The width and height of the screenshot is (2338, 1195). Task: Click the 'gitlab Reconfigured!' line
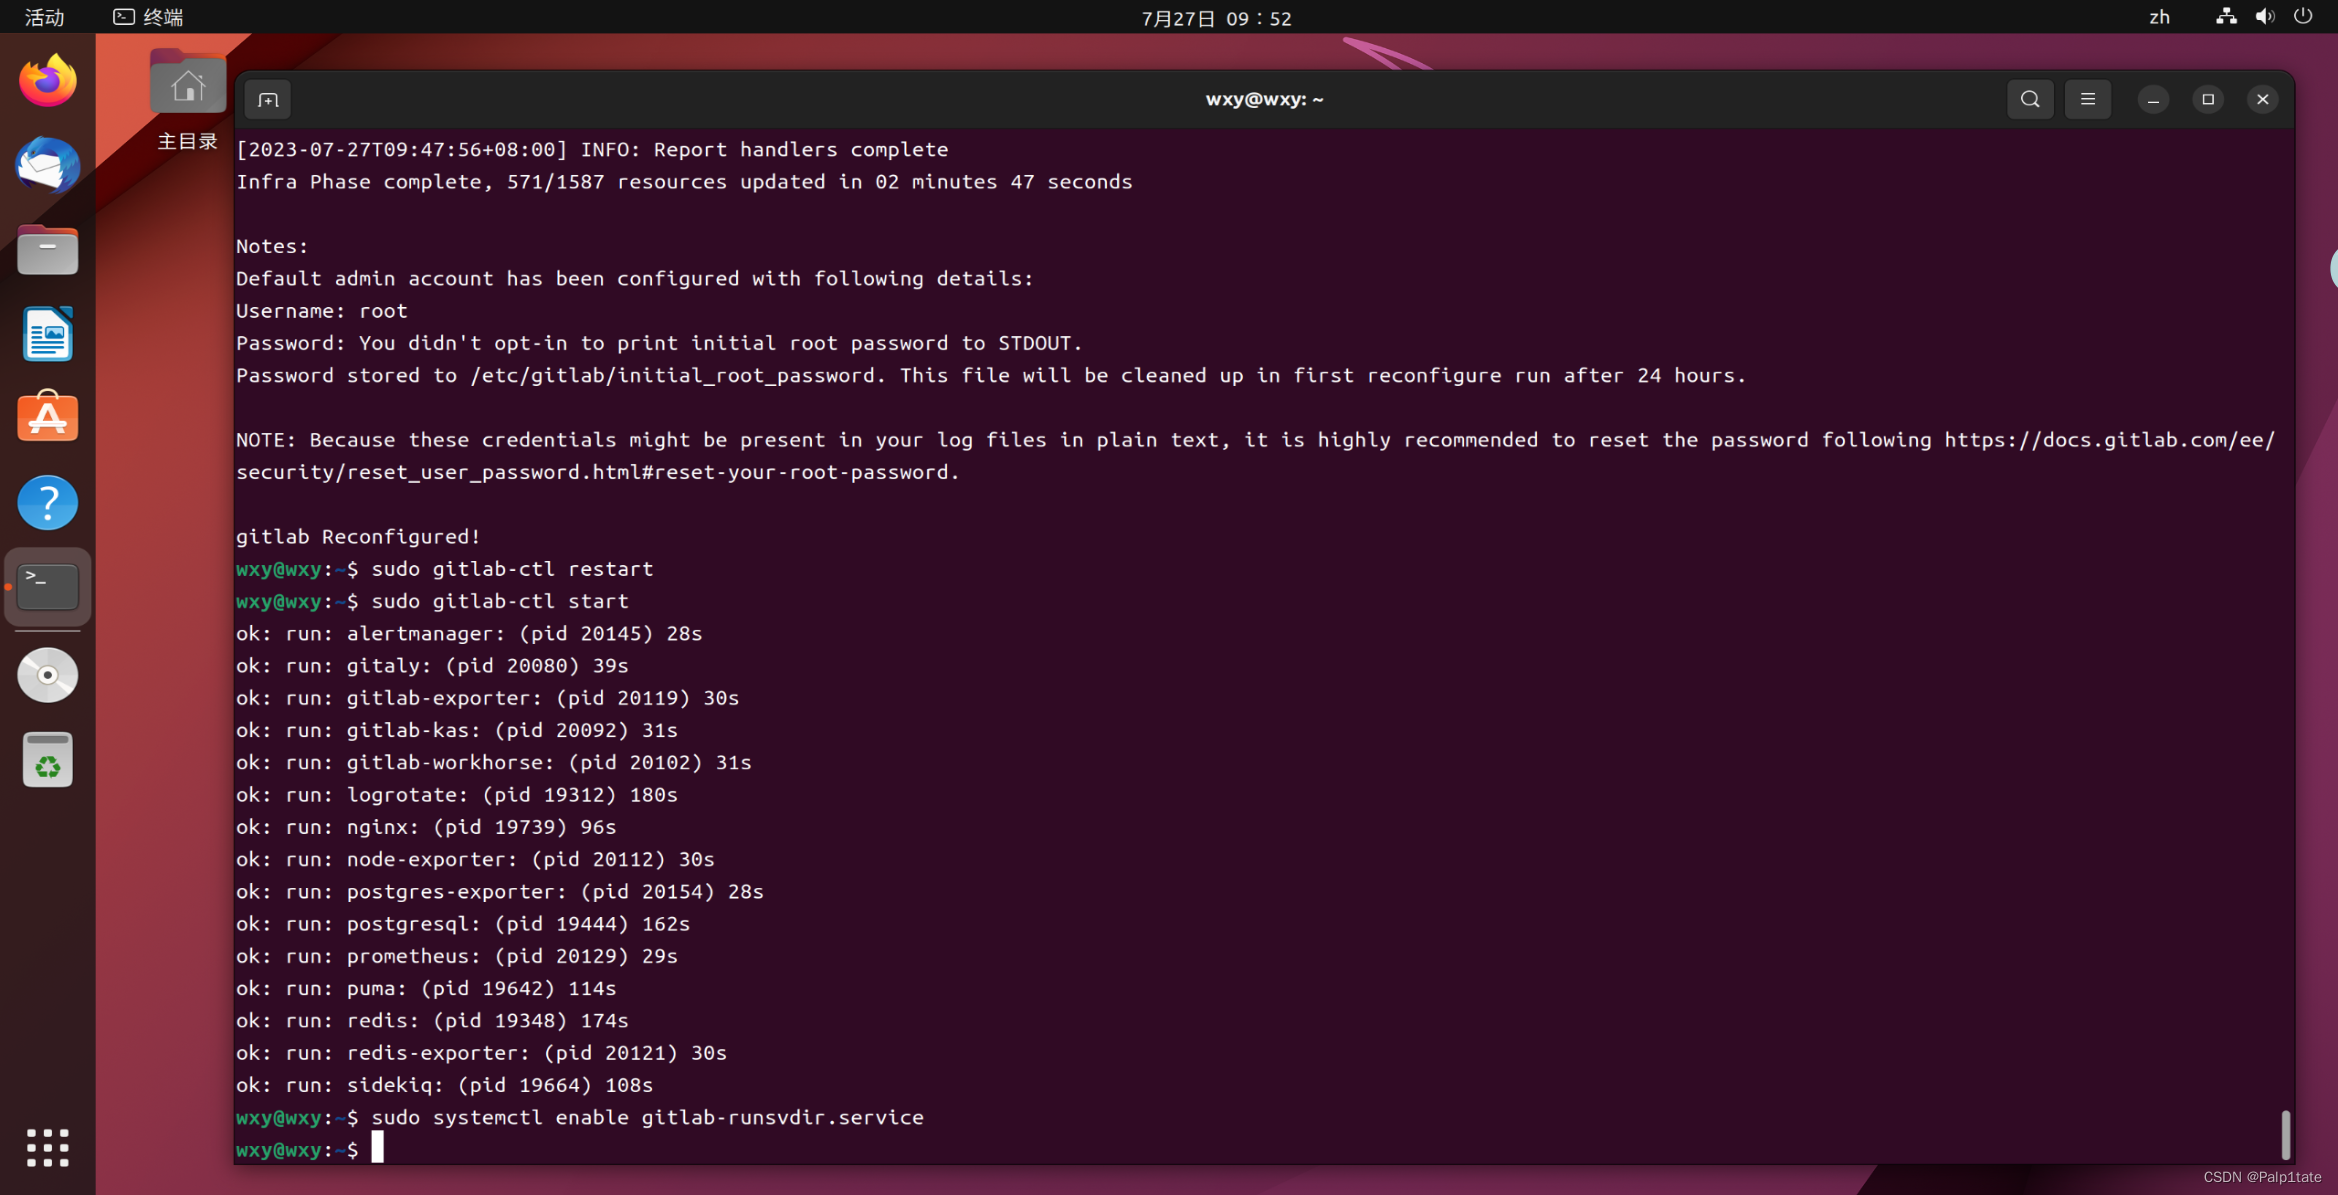click(358, 537)
